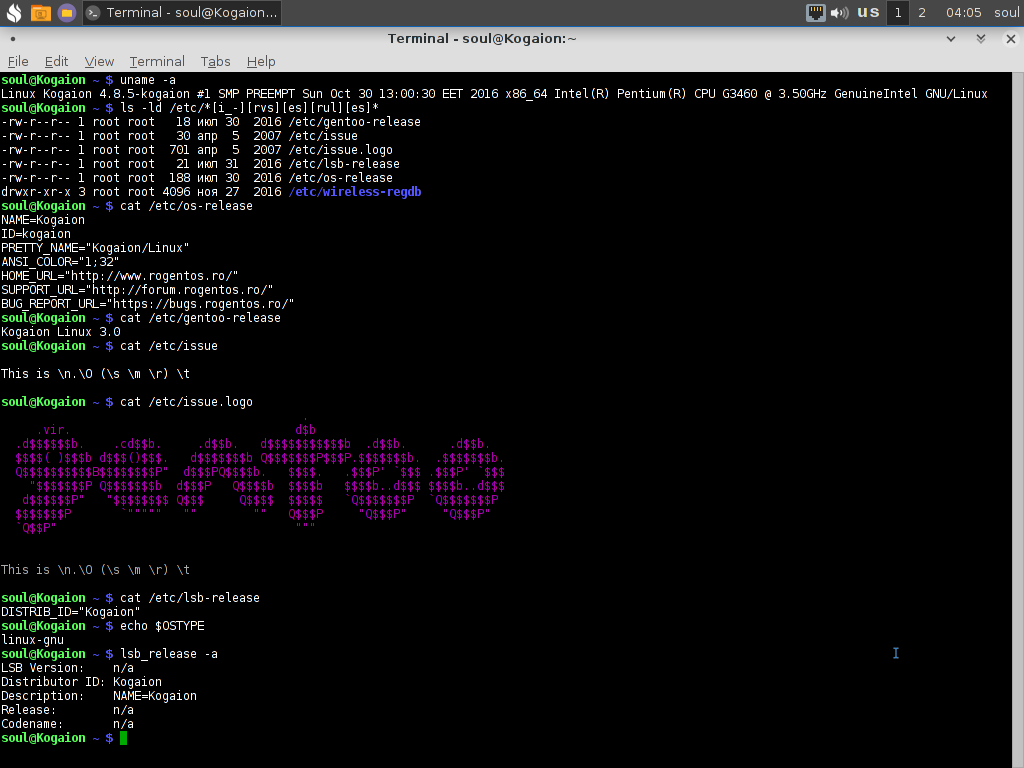The width and height of the screenshot is (1024, 768).
Task: Launch the orange file manager panel icon
Action: point(40,12)
